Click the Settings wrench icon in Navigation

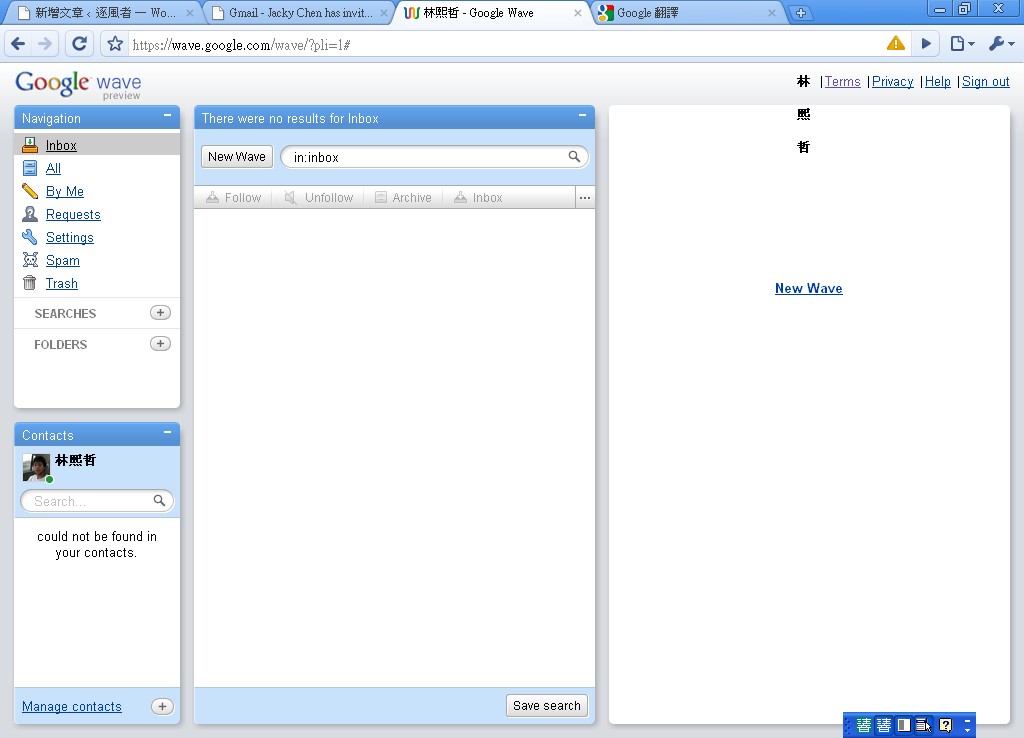click(30, 236)
